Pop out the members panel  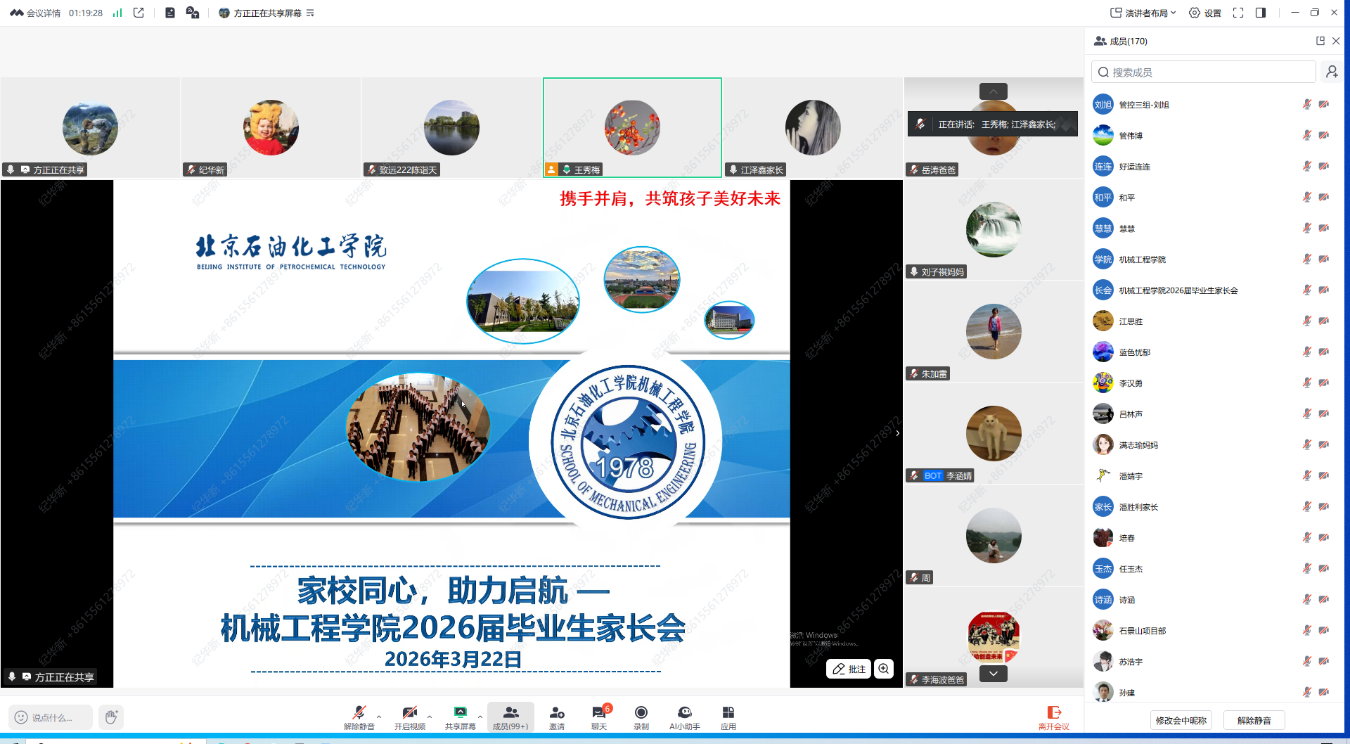(x=1320, y=41)
